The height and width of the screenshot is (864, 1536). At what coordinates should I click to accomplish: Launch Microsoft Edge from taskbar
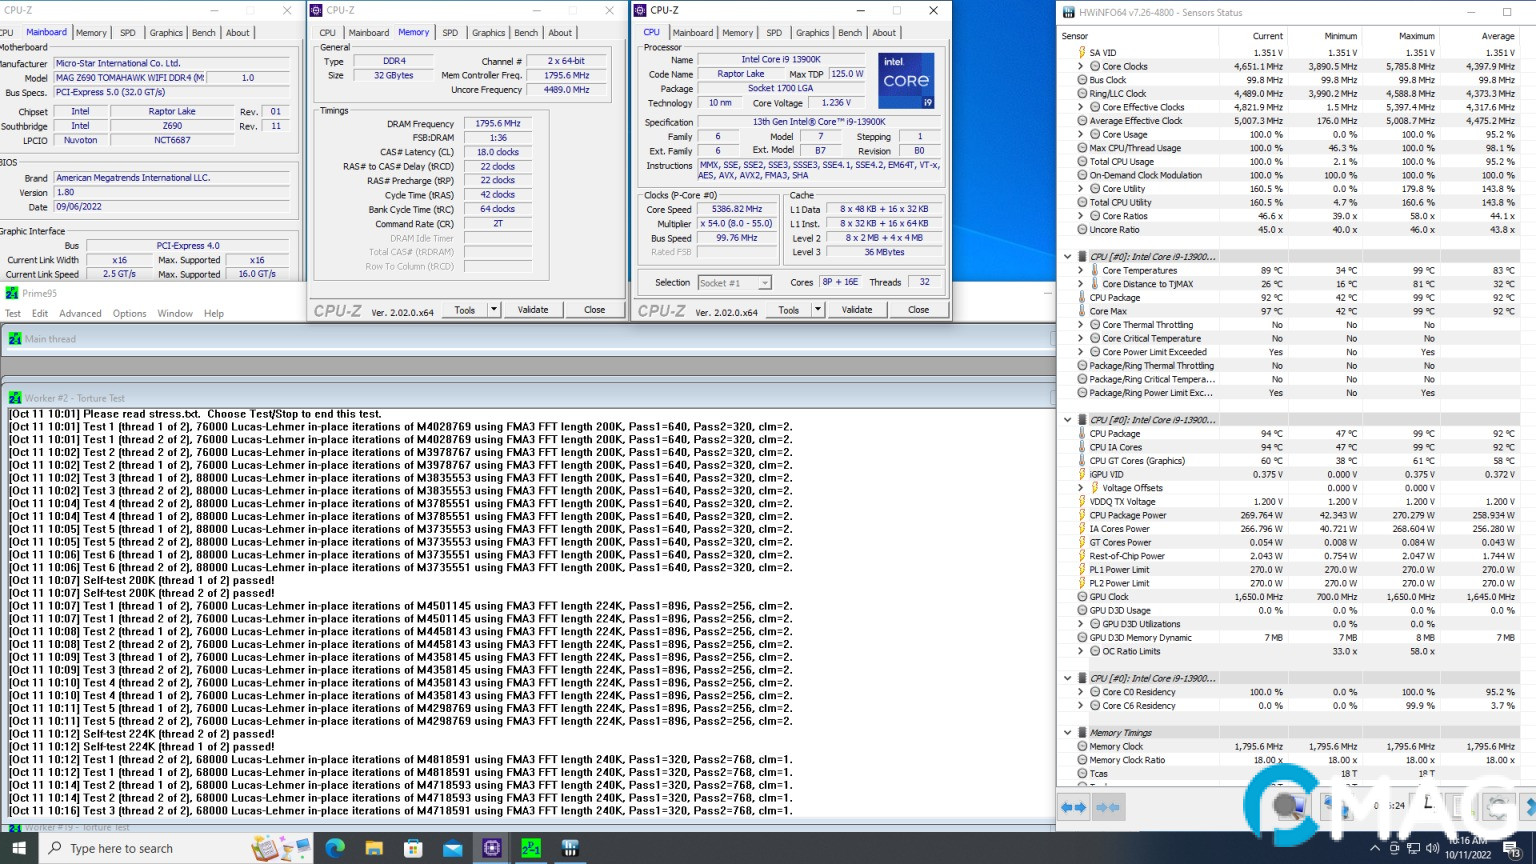point(335,848)
